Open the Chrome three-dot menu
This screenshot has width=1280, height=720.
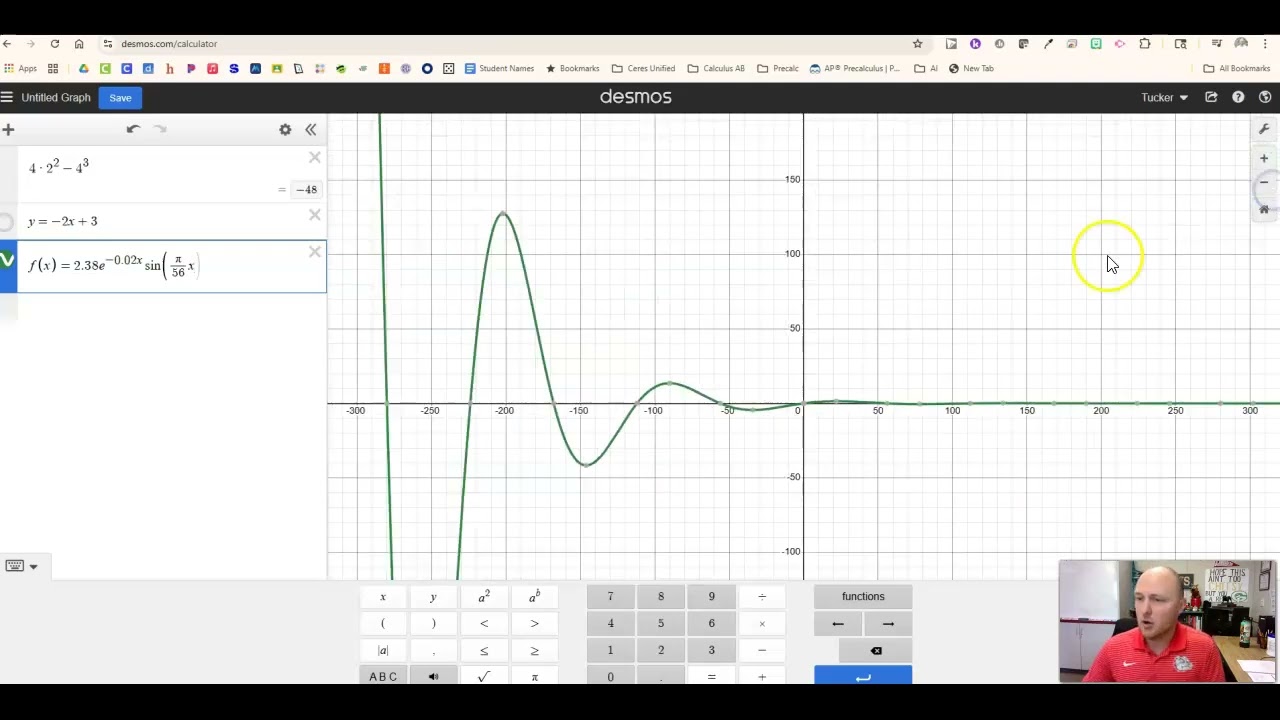(1266, 44)
